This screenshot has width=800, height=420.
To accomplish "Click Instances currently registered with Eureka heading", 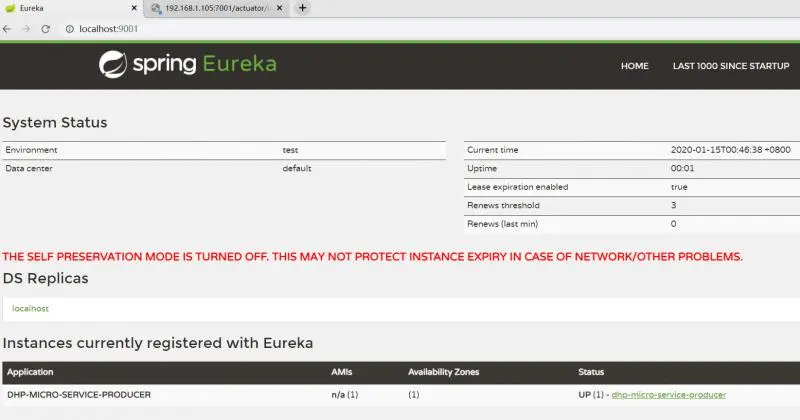I will pyautogui.click(x=158, y=343).
